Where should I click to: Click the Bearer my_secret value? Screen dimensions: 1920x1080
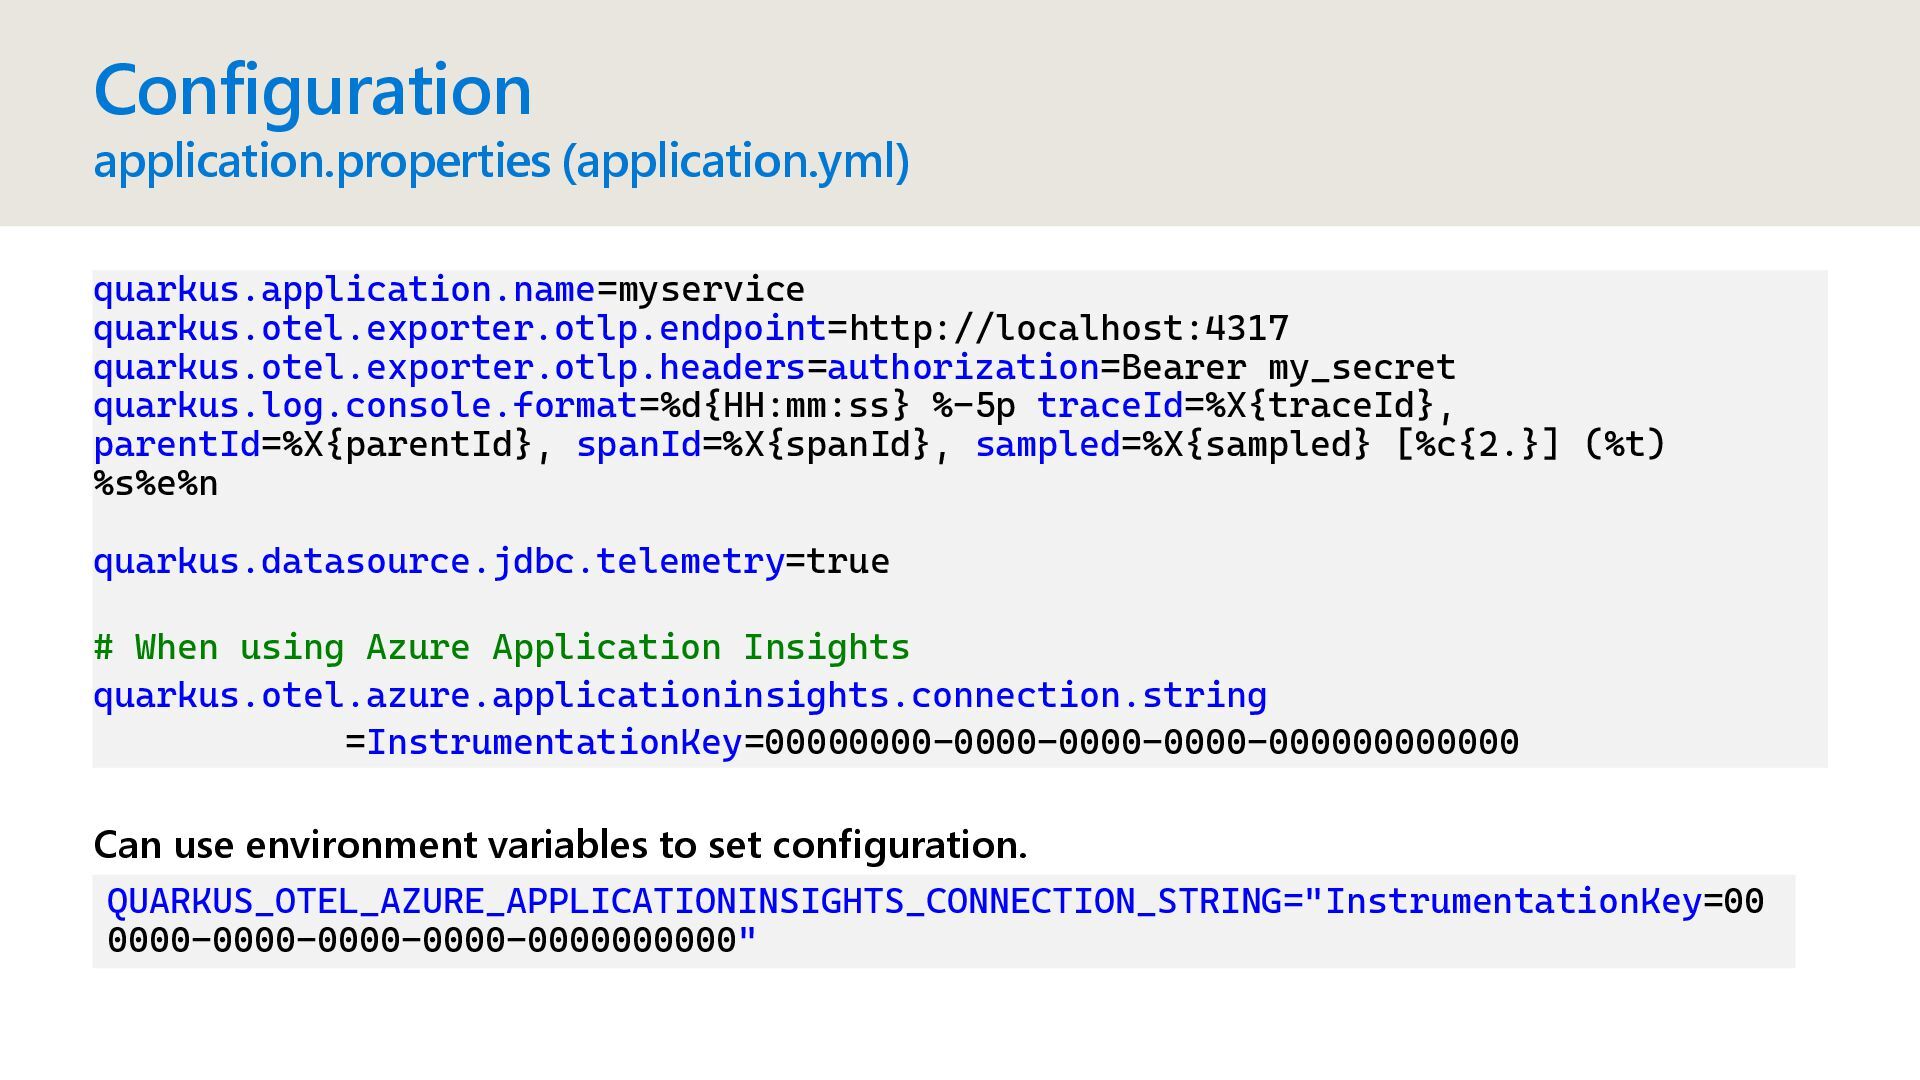[1288, 368]
